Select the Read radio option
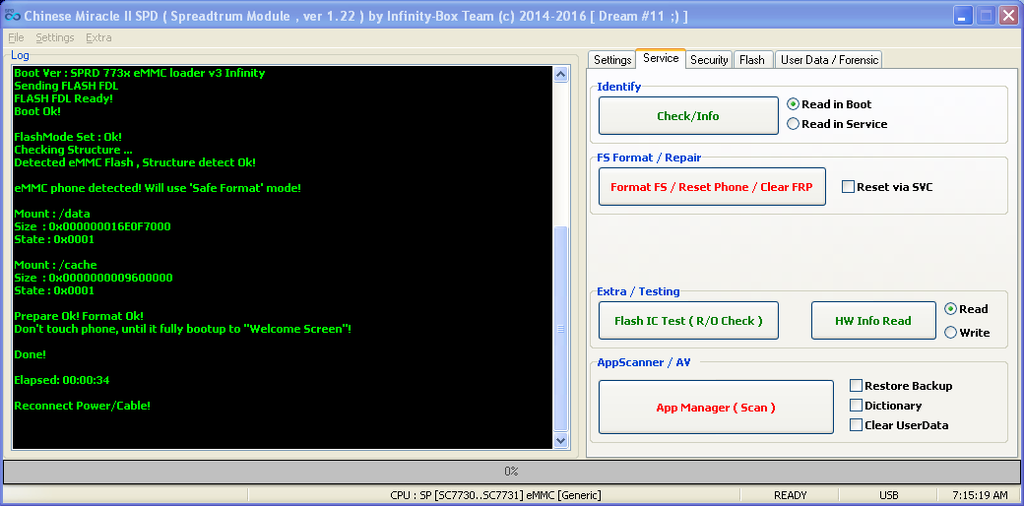The image size is (1024, 506). [951, 309]
